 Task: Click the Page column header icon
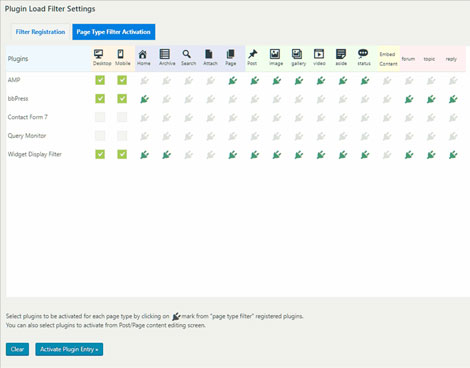(x=231, y=54)
